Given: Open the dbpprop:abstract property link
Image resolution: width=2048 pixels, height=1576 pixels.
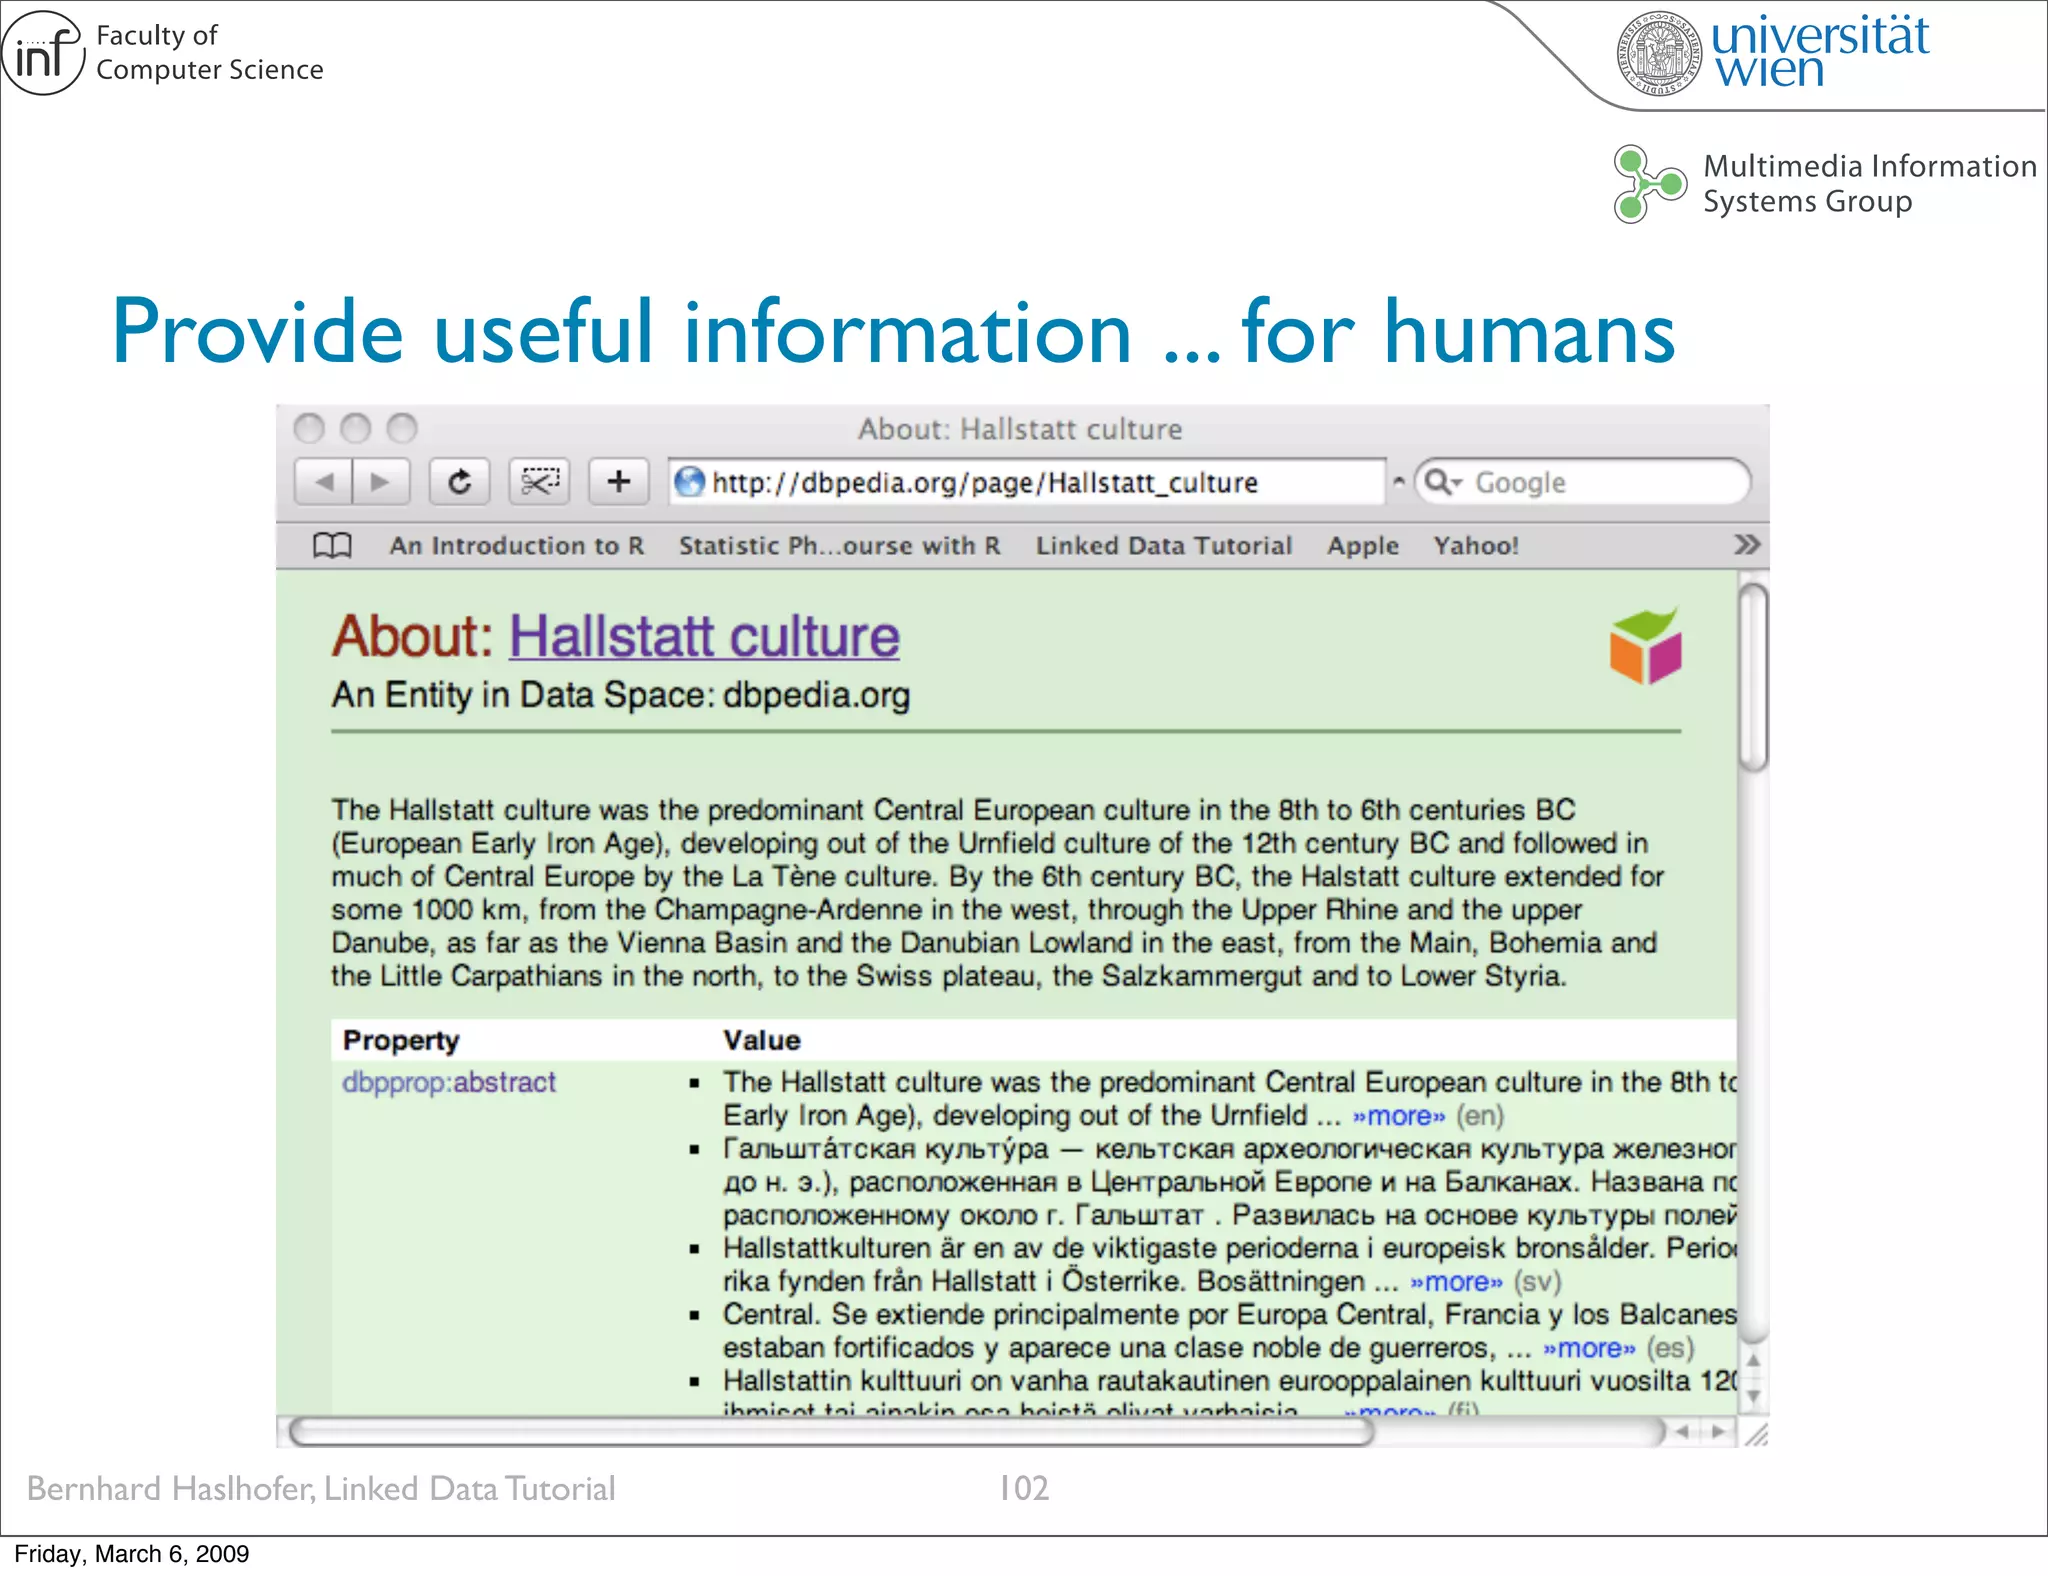Looking at the screenshot, I should pyautogui.click(x=449, y=1082).
